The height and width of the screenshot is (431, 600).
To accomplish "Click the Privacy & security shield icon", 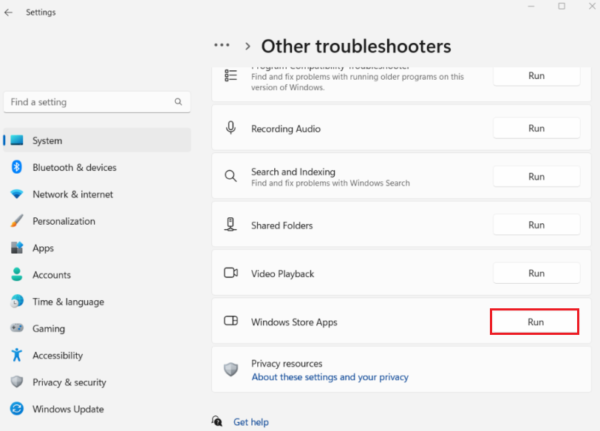I will tap(17, 382).
